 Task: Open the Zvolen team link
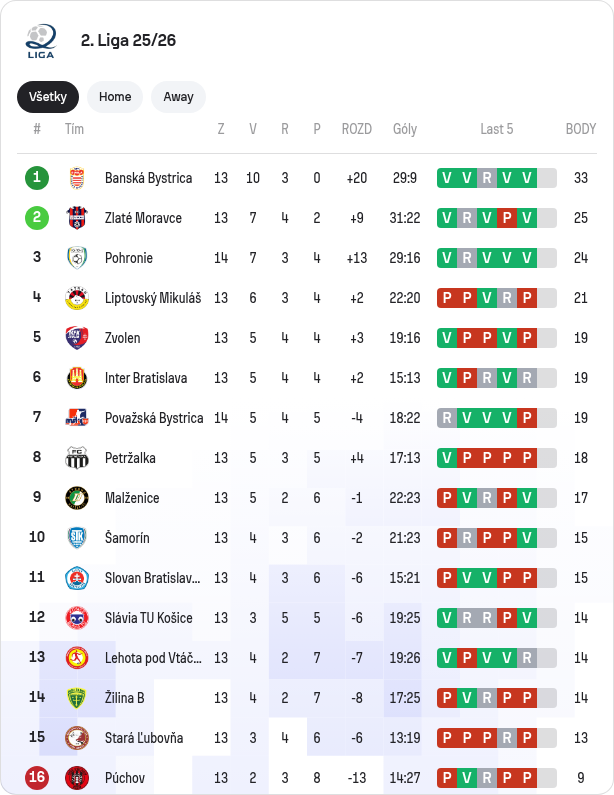[x=123, y=338]
